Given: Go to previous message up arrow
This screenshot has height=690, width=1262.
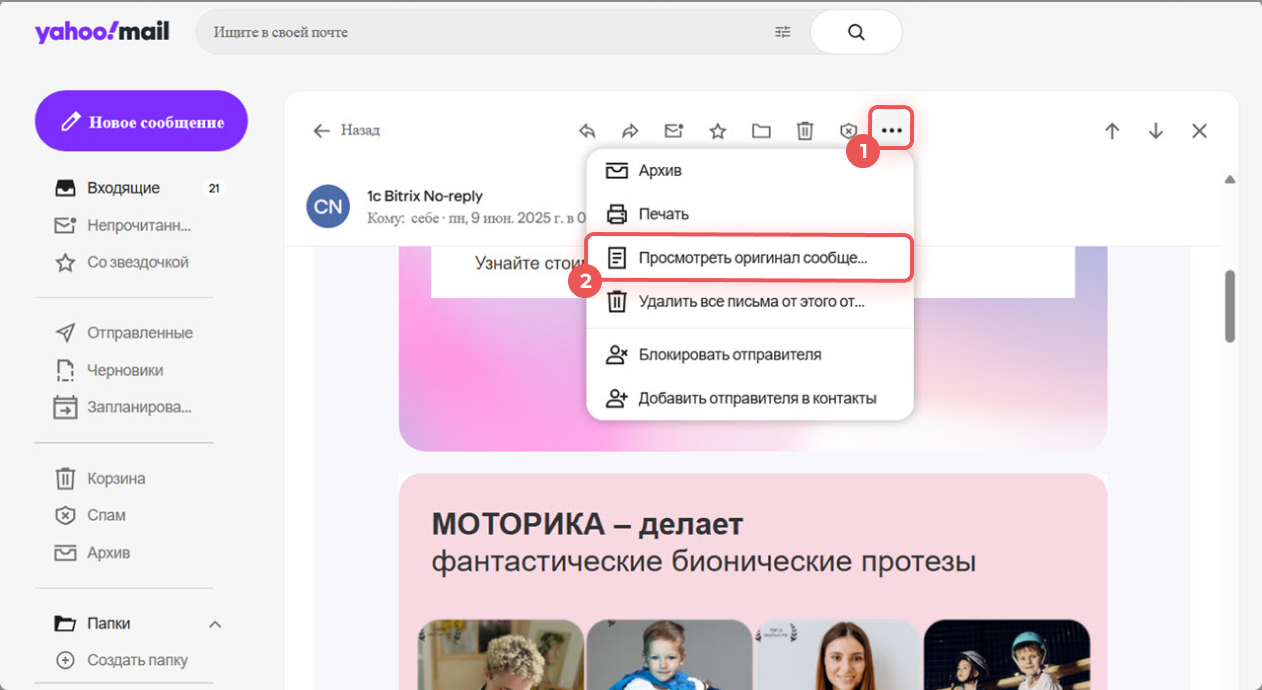Looking at the screenshot, I should click(1112, 131).
